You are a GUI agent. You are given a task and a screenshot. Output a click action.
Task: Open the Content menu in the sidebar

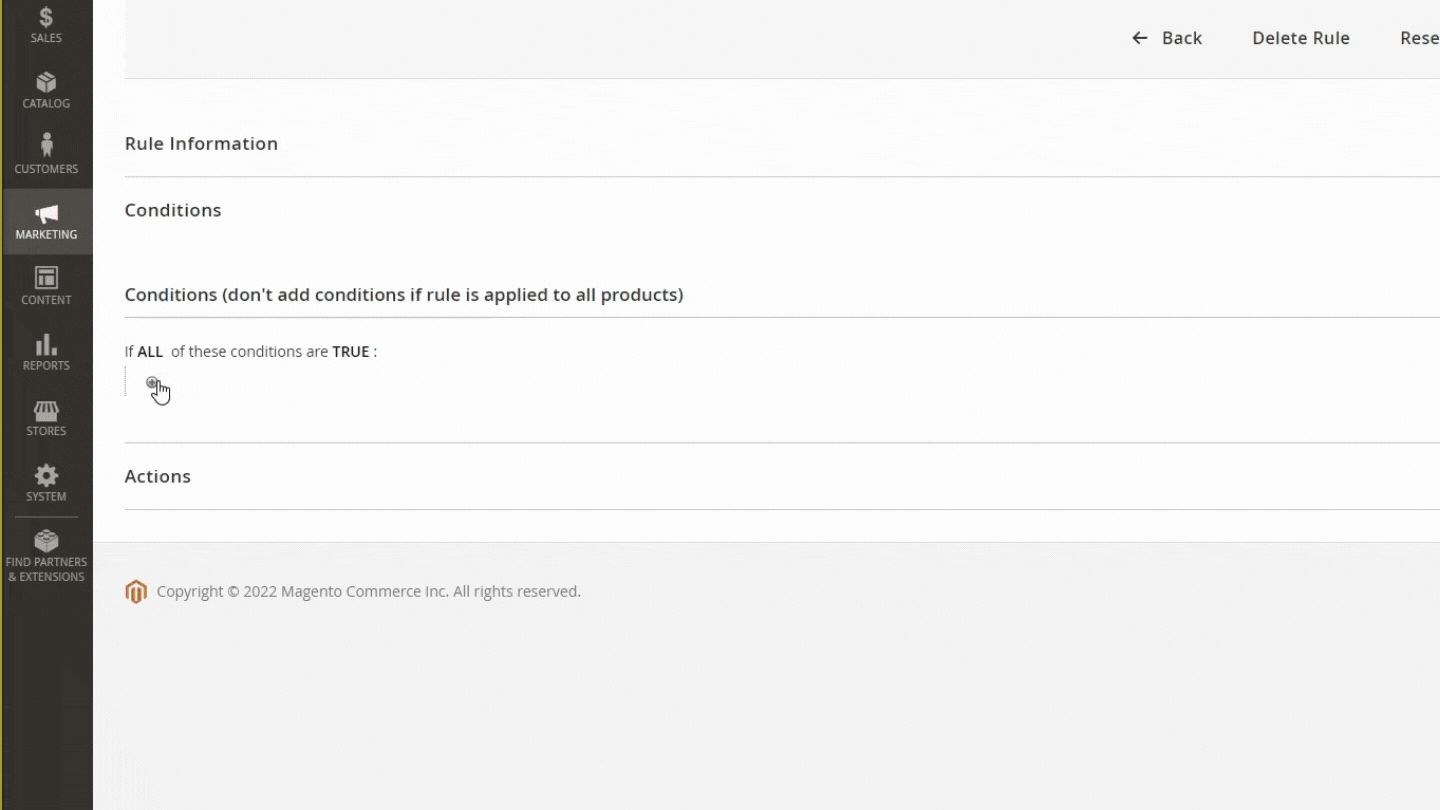[46, 283]
